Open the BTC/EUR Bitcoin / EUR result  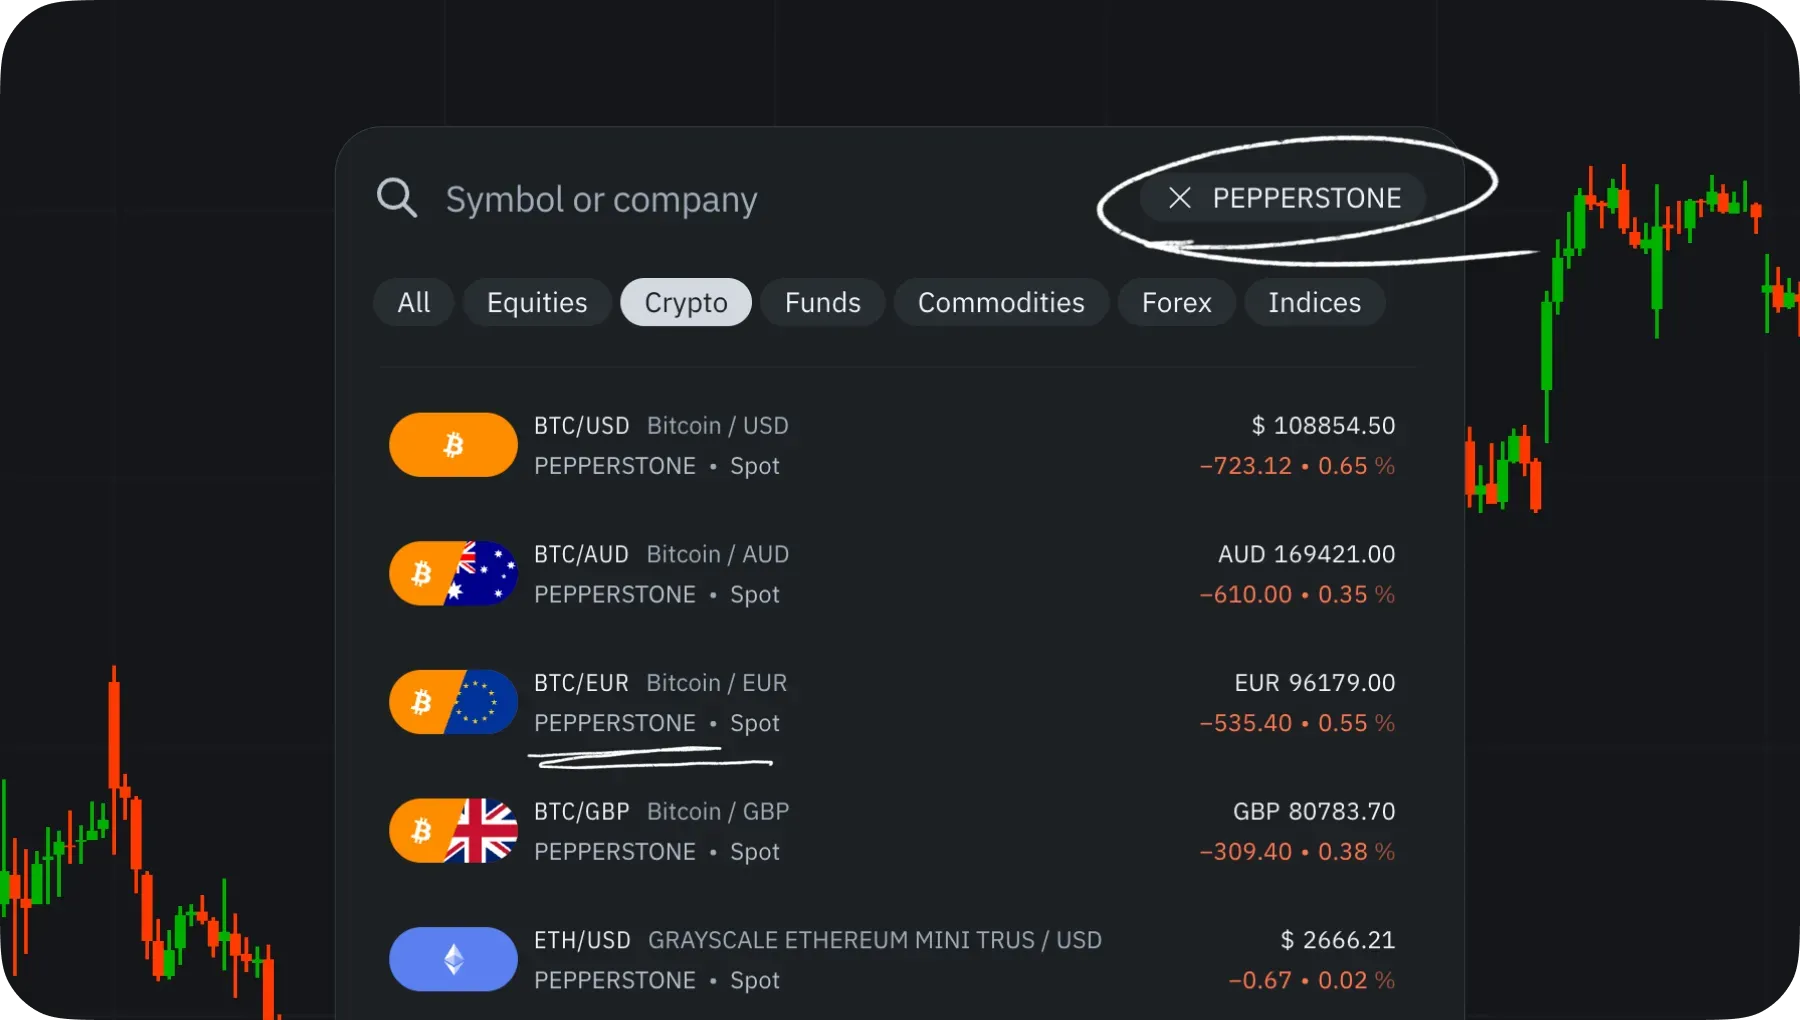[x=892, y=702]
